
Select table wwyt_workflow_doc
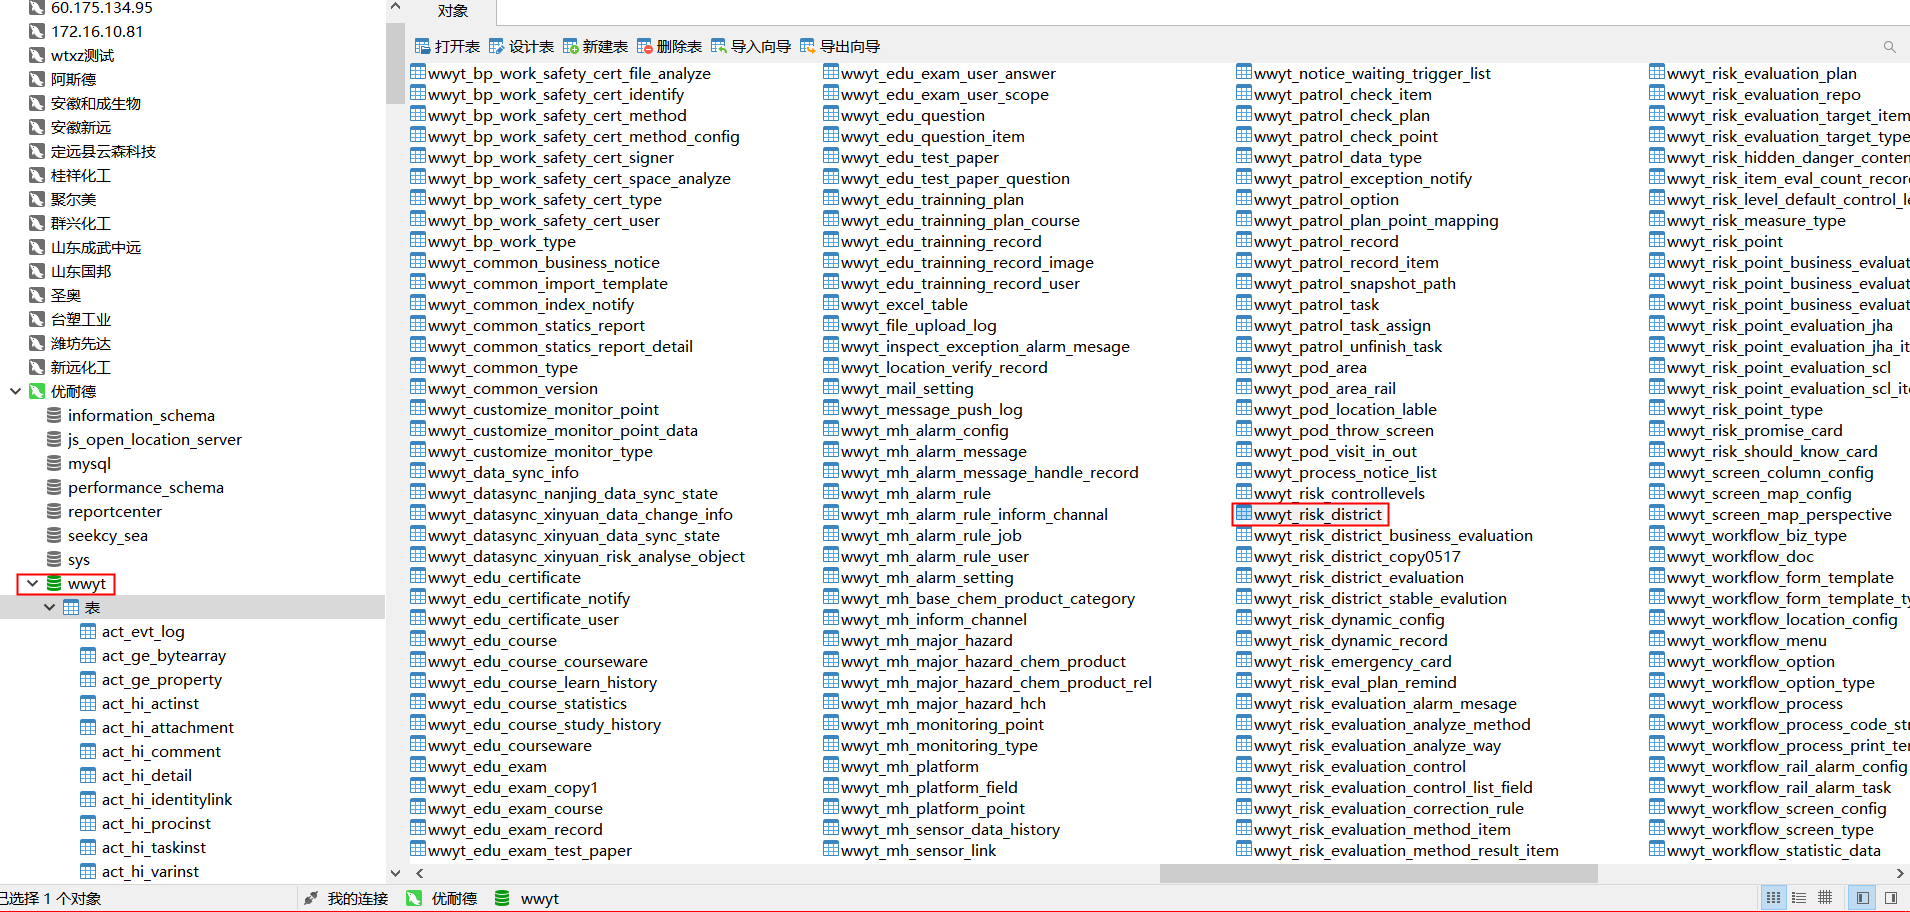[1740, 556]
